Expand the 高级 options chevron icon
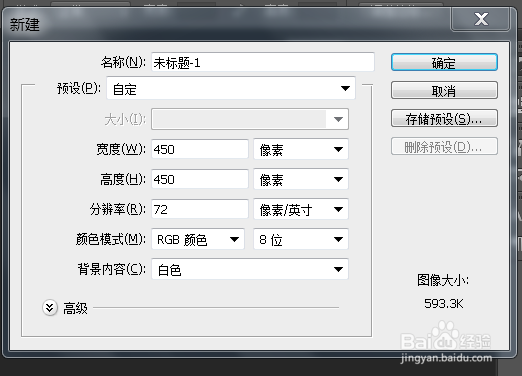This screenshot has width=522, height=376. point(50,308)
